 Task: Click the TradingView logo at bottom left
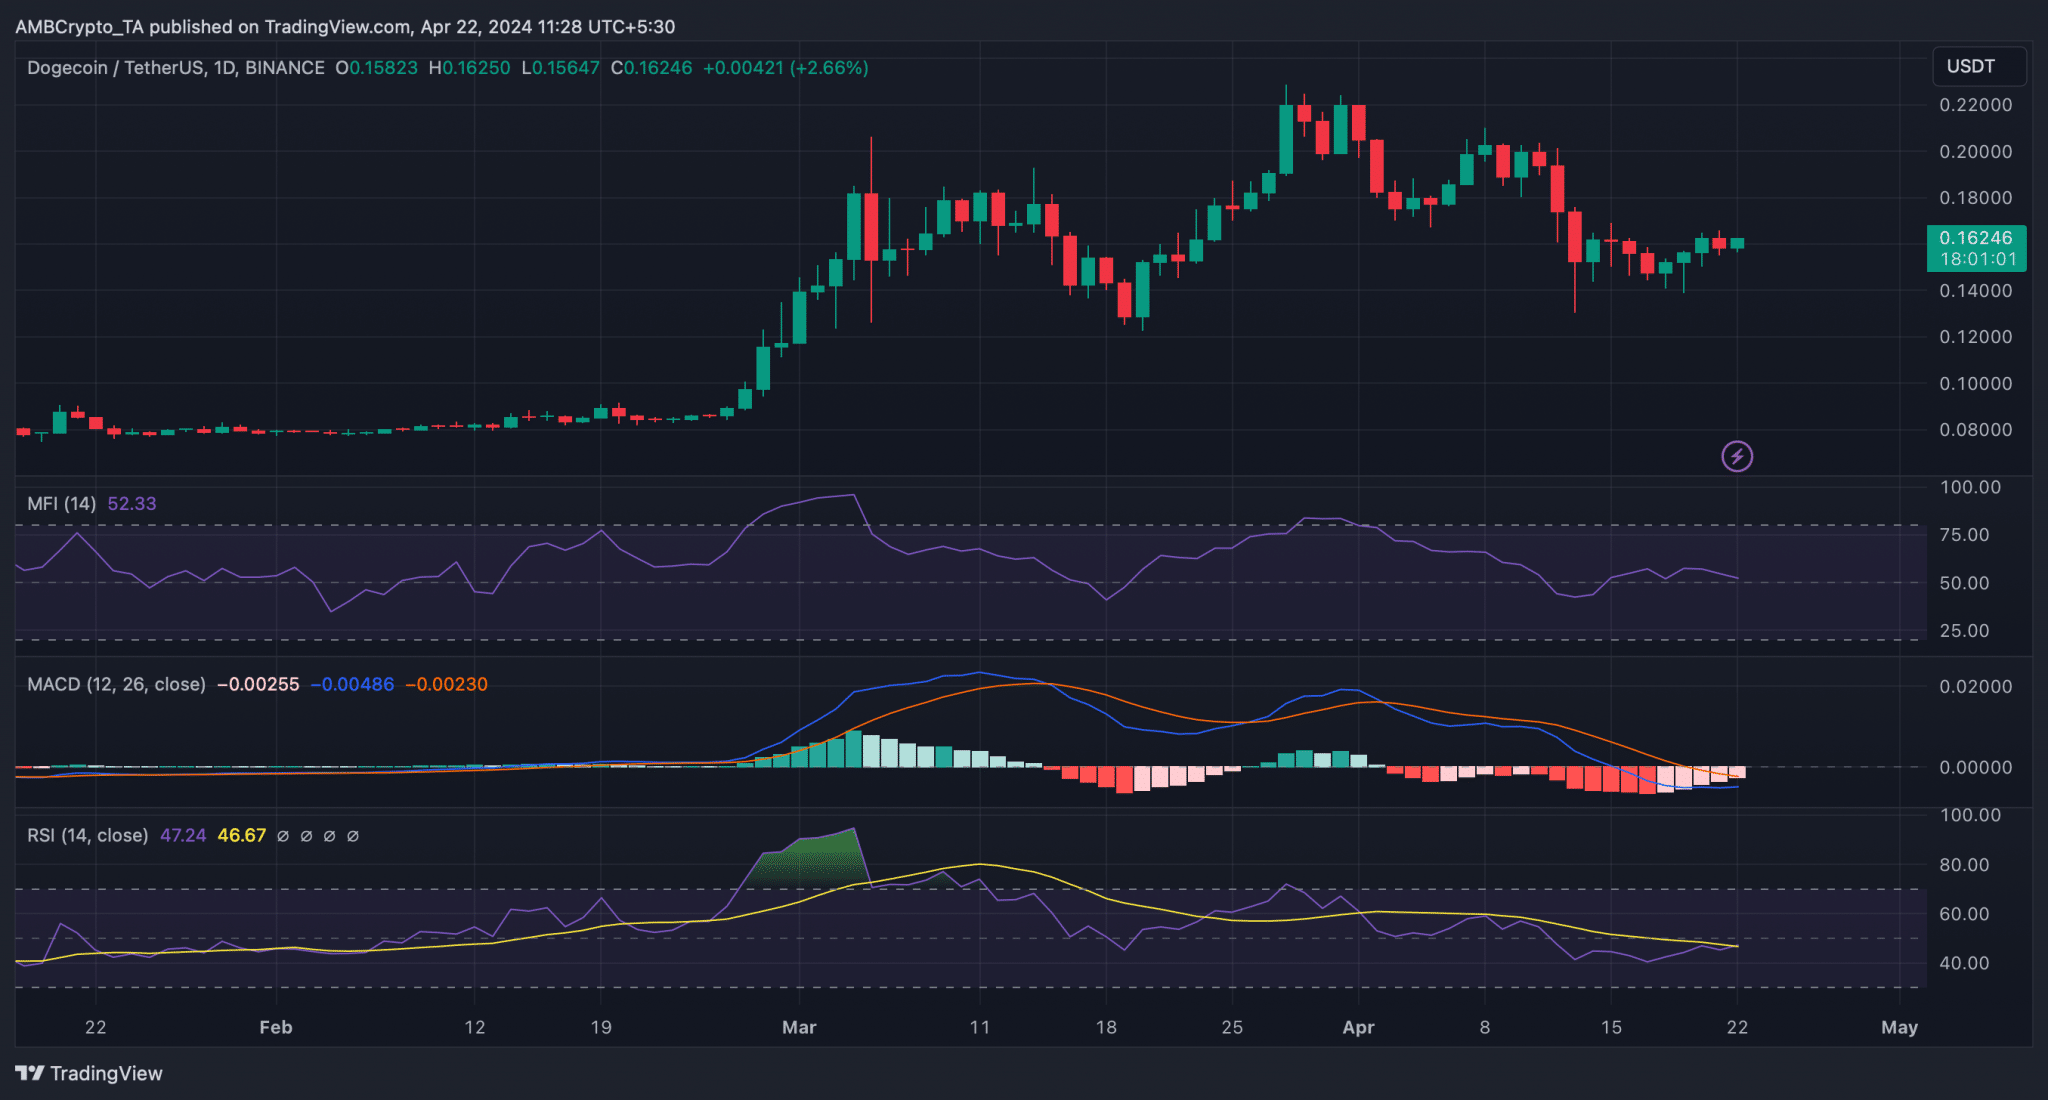pyautogui.click(x=89, y=1073)
